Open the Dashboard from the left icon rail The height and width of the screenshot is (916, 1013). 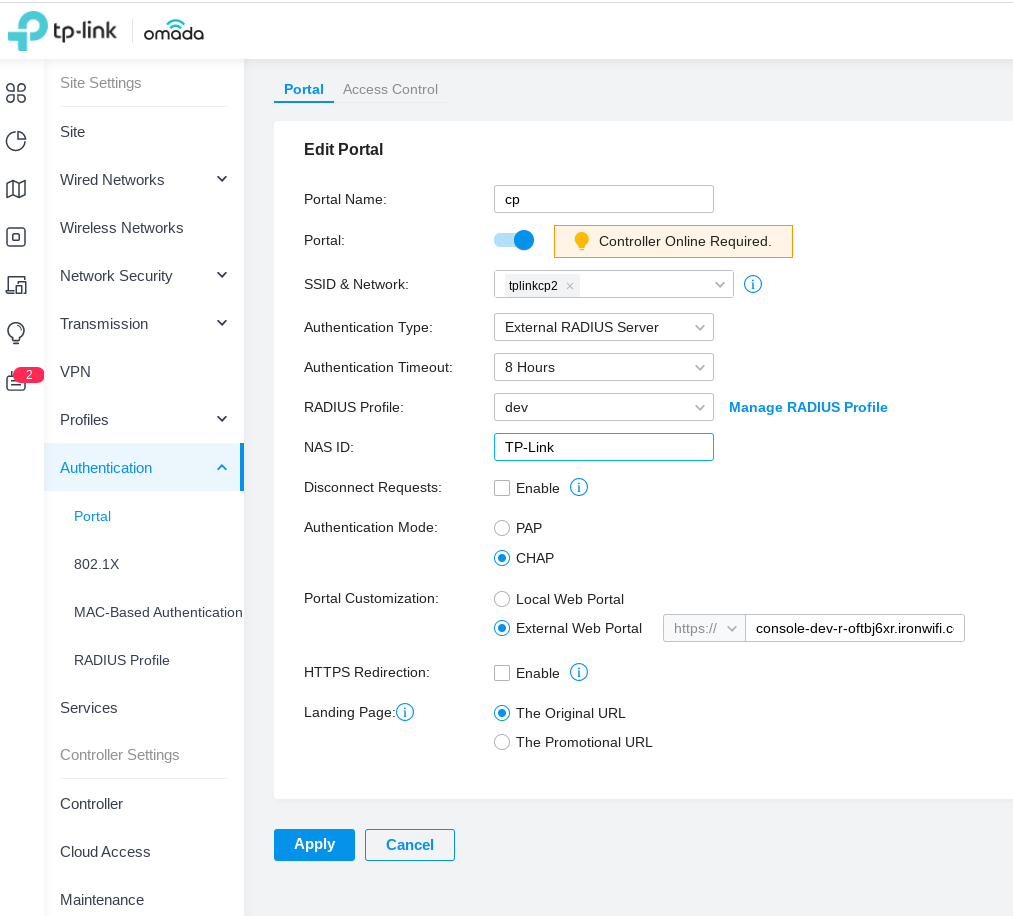[x=15, y=92]
